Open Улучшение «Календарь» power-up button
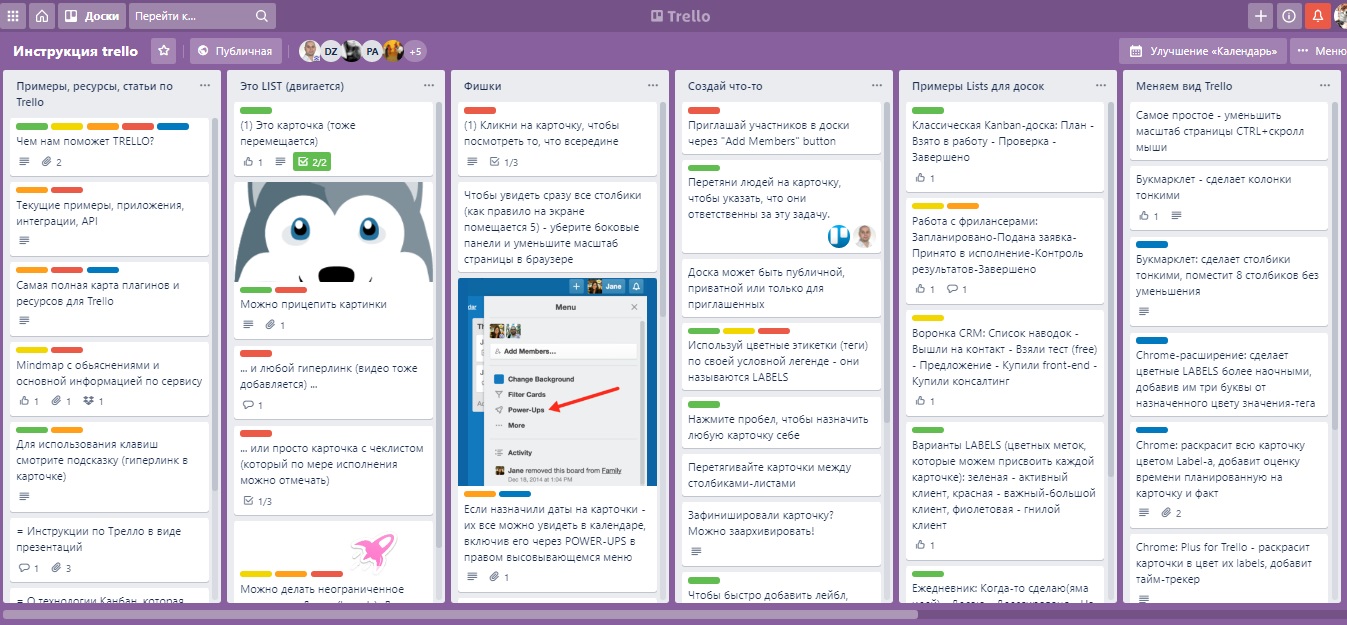1347x625 pixels. point(1202,51)
